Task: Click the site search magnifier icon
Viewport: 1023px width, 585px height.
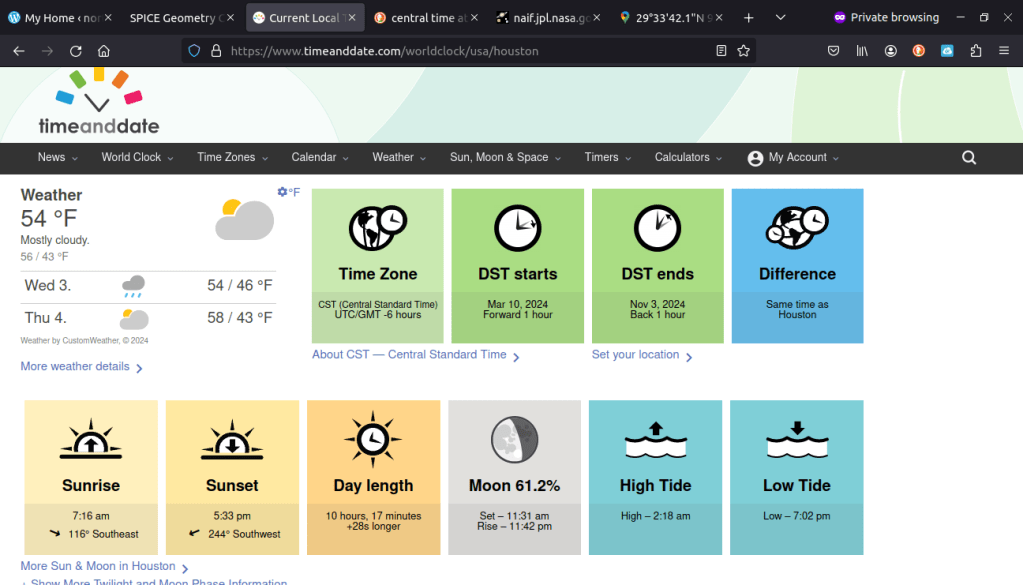Action: tap(968, 158)
